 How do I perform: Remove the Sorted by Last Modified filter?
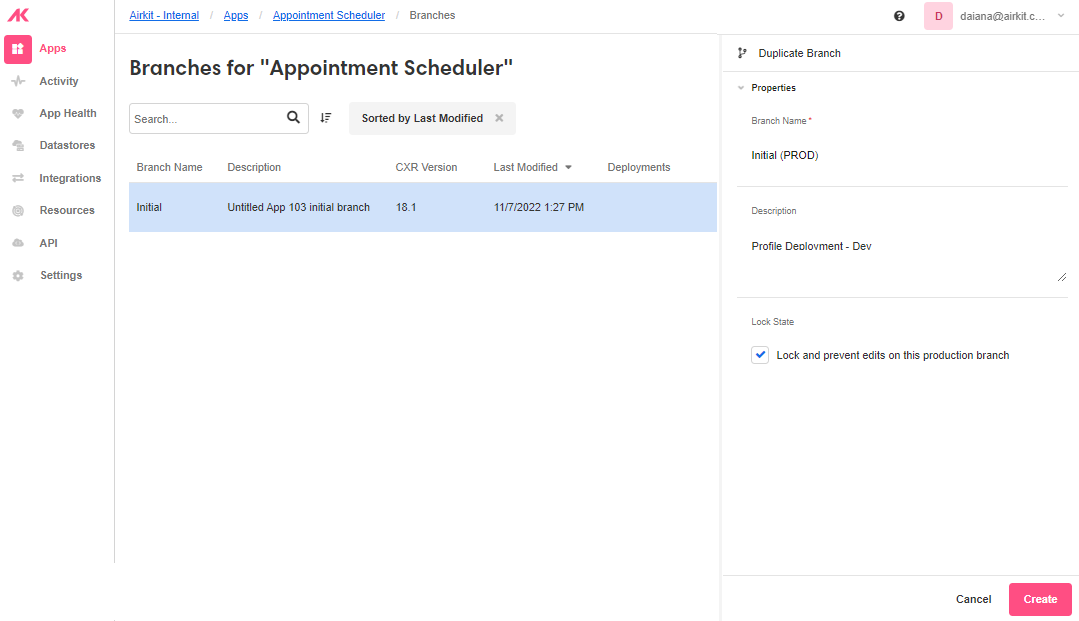tap(499, 118)
